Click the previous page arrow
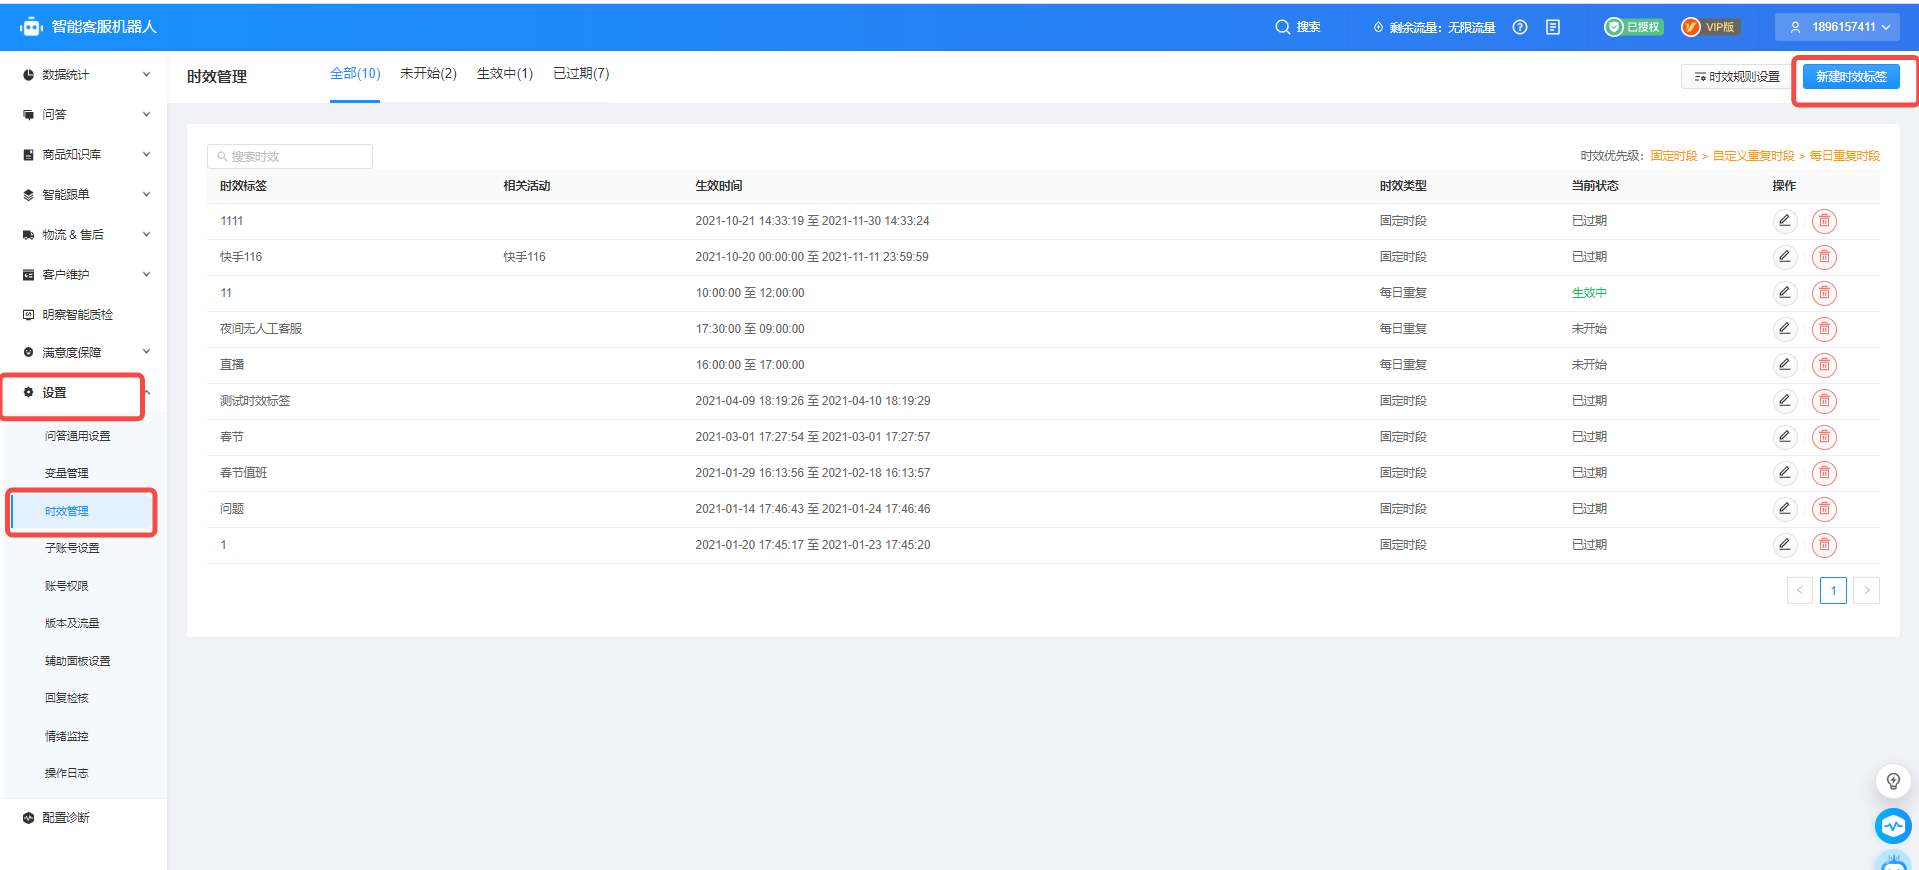 (x=1800, y=590)
